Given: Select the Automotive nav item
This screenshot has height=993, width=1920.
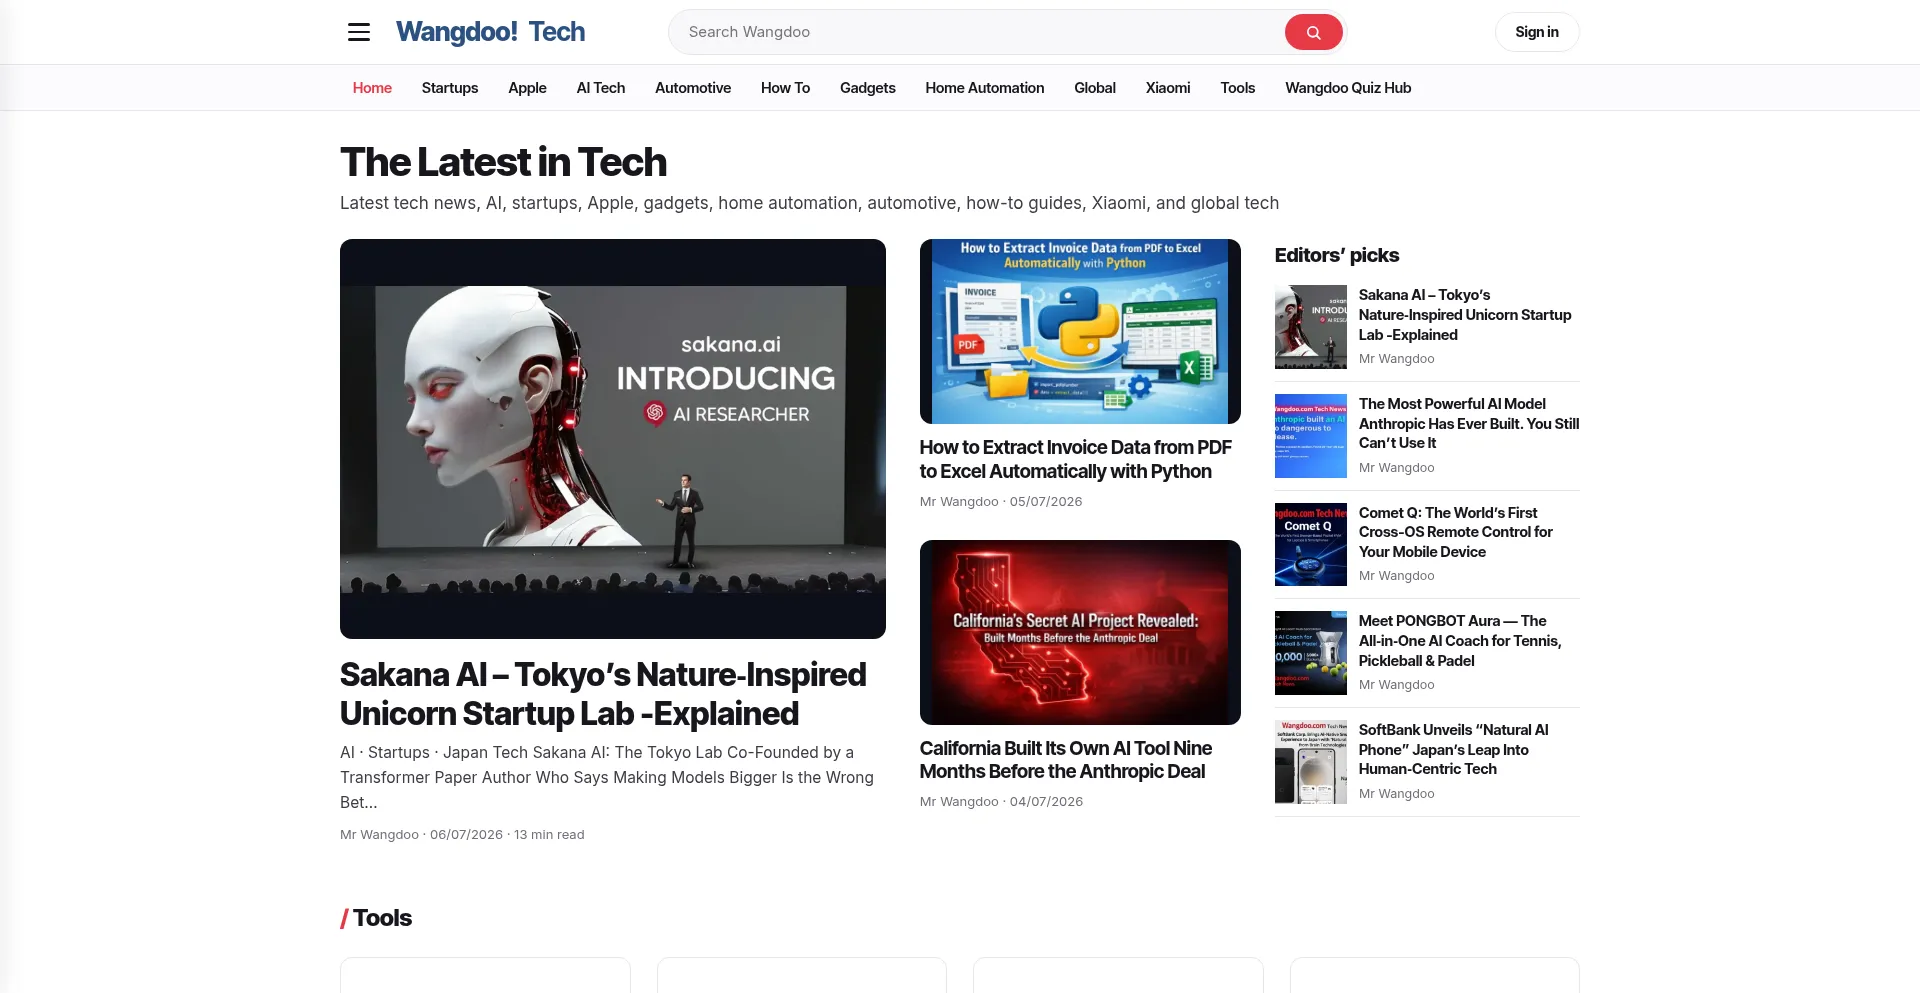Looking at the screenshot, I should click(x=693, y=88).
